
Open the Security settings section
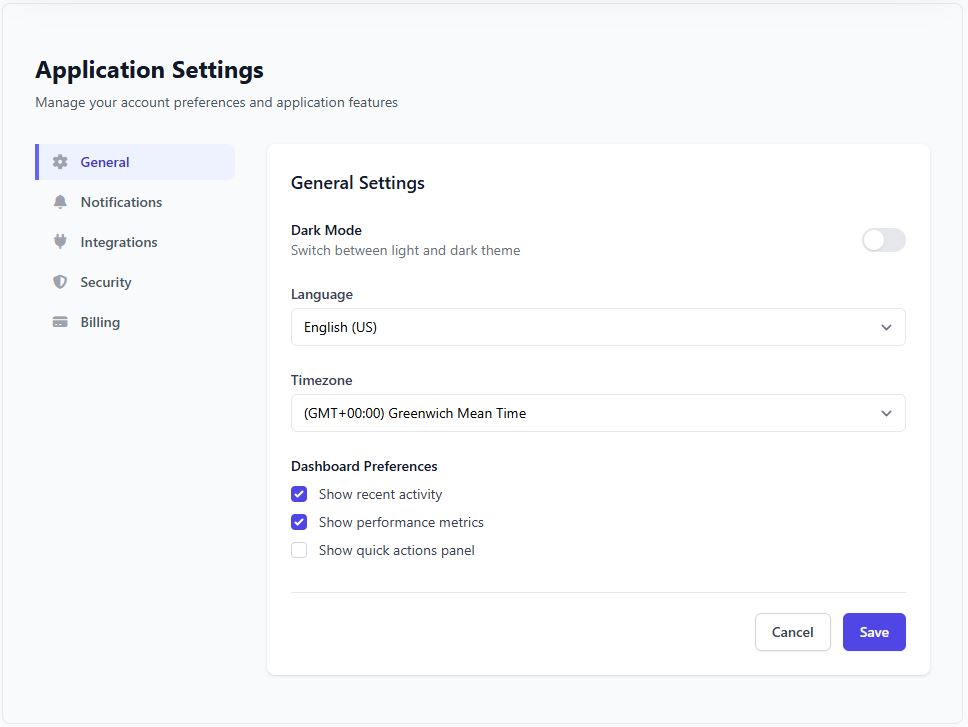tap(105, 281)
